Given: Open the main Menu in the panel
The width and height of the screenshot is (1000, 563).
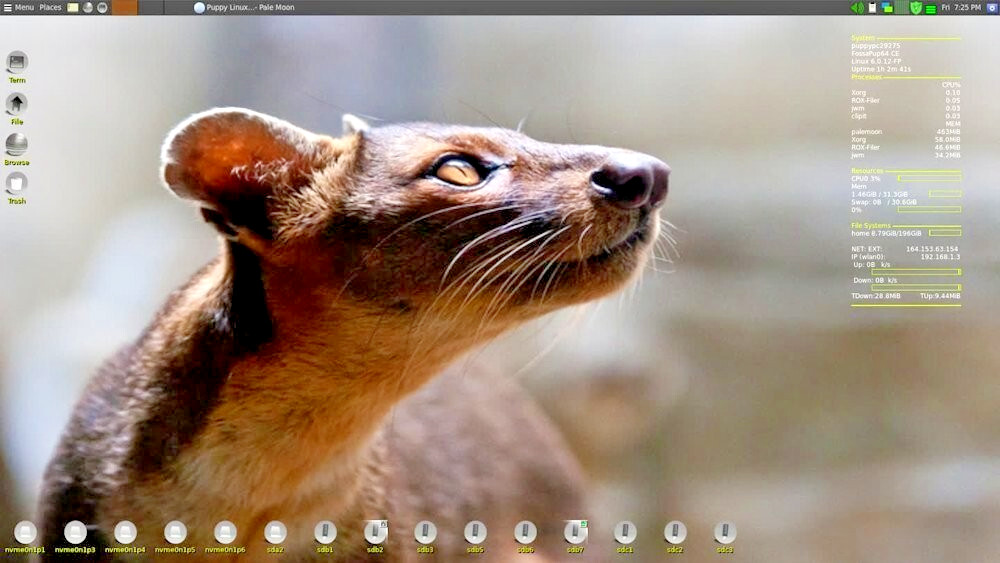Looking at the screenshot, I should coord(18,8).
